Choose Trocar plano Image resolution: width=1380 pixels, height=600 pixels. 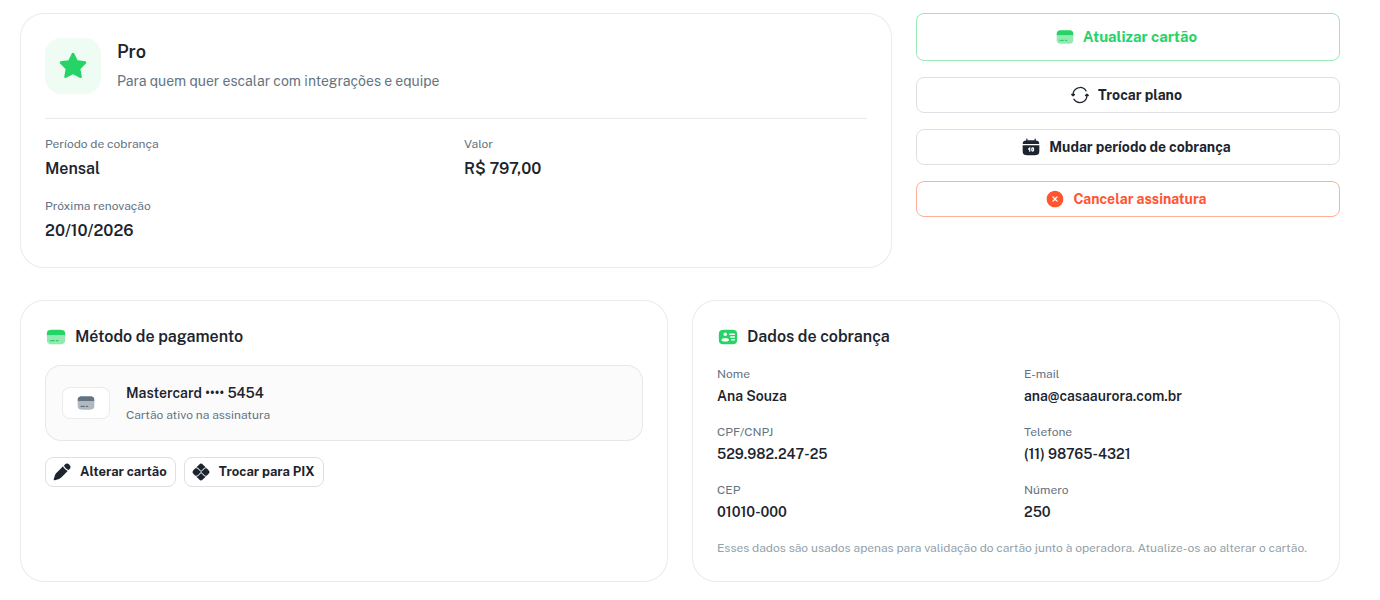tap(1128, 95)
